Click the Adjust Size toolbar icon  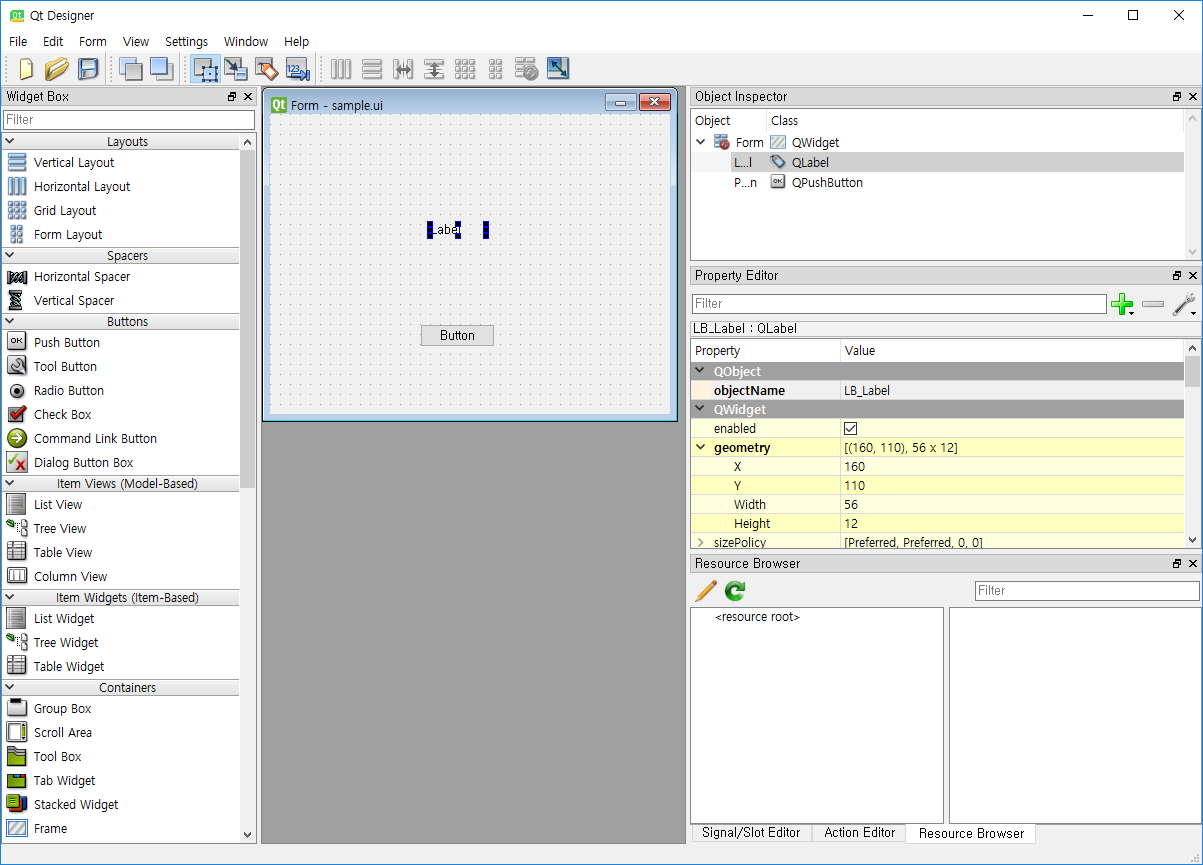point(558,68)
